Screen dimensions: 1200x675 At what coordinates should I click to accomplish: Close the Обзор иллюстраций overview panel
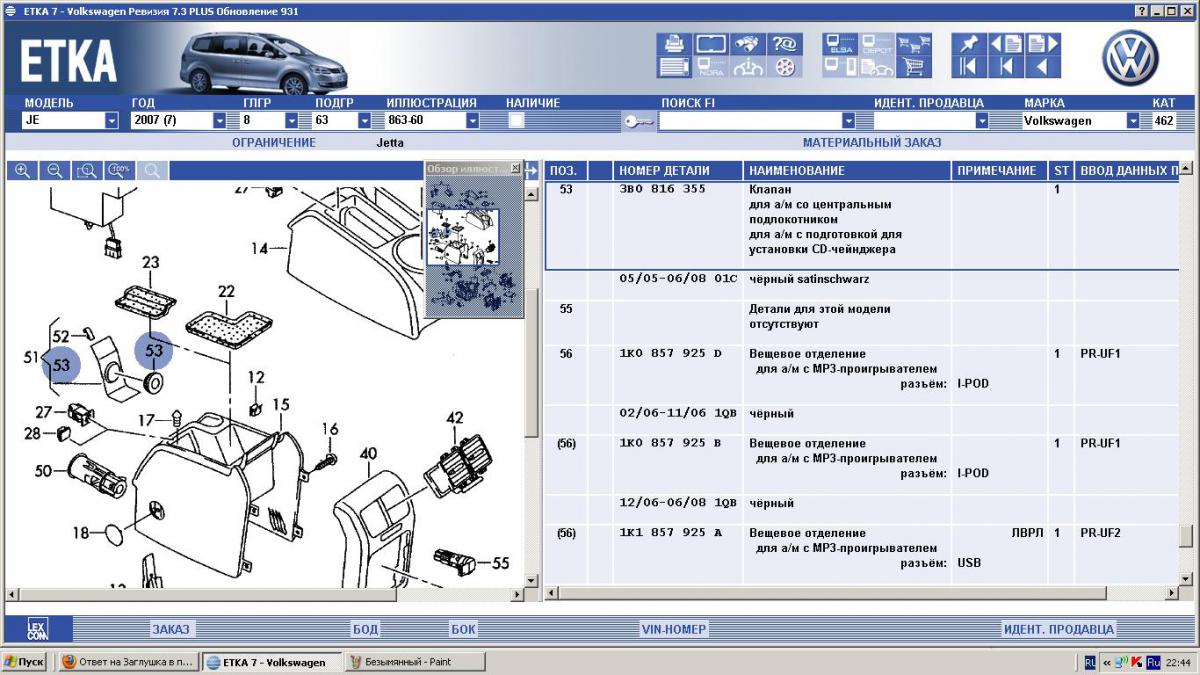pos(515,169)
